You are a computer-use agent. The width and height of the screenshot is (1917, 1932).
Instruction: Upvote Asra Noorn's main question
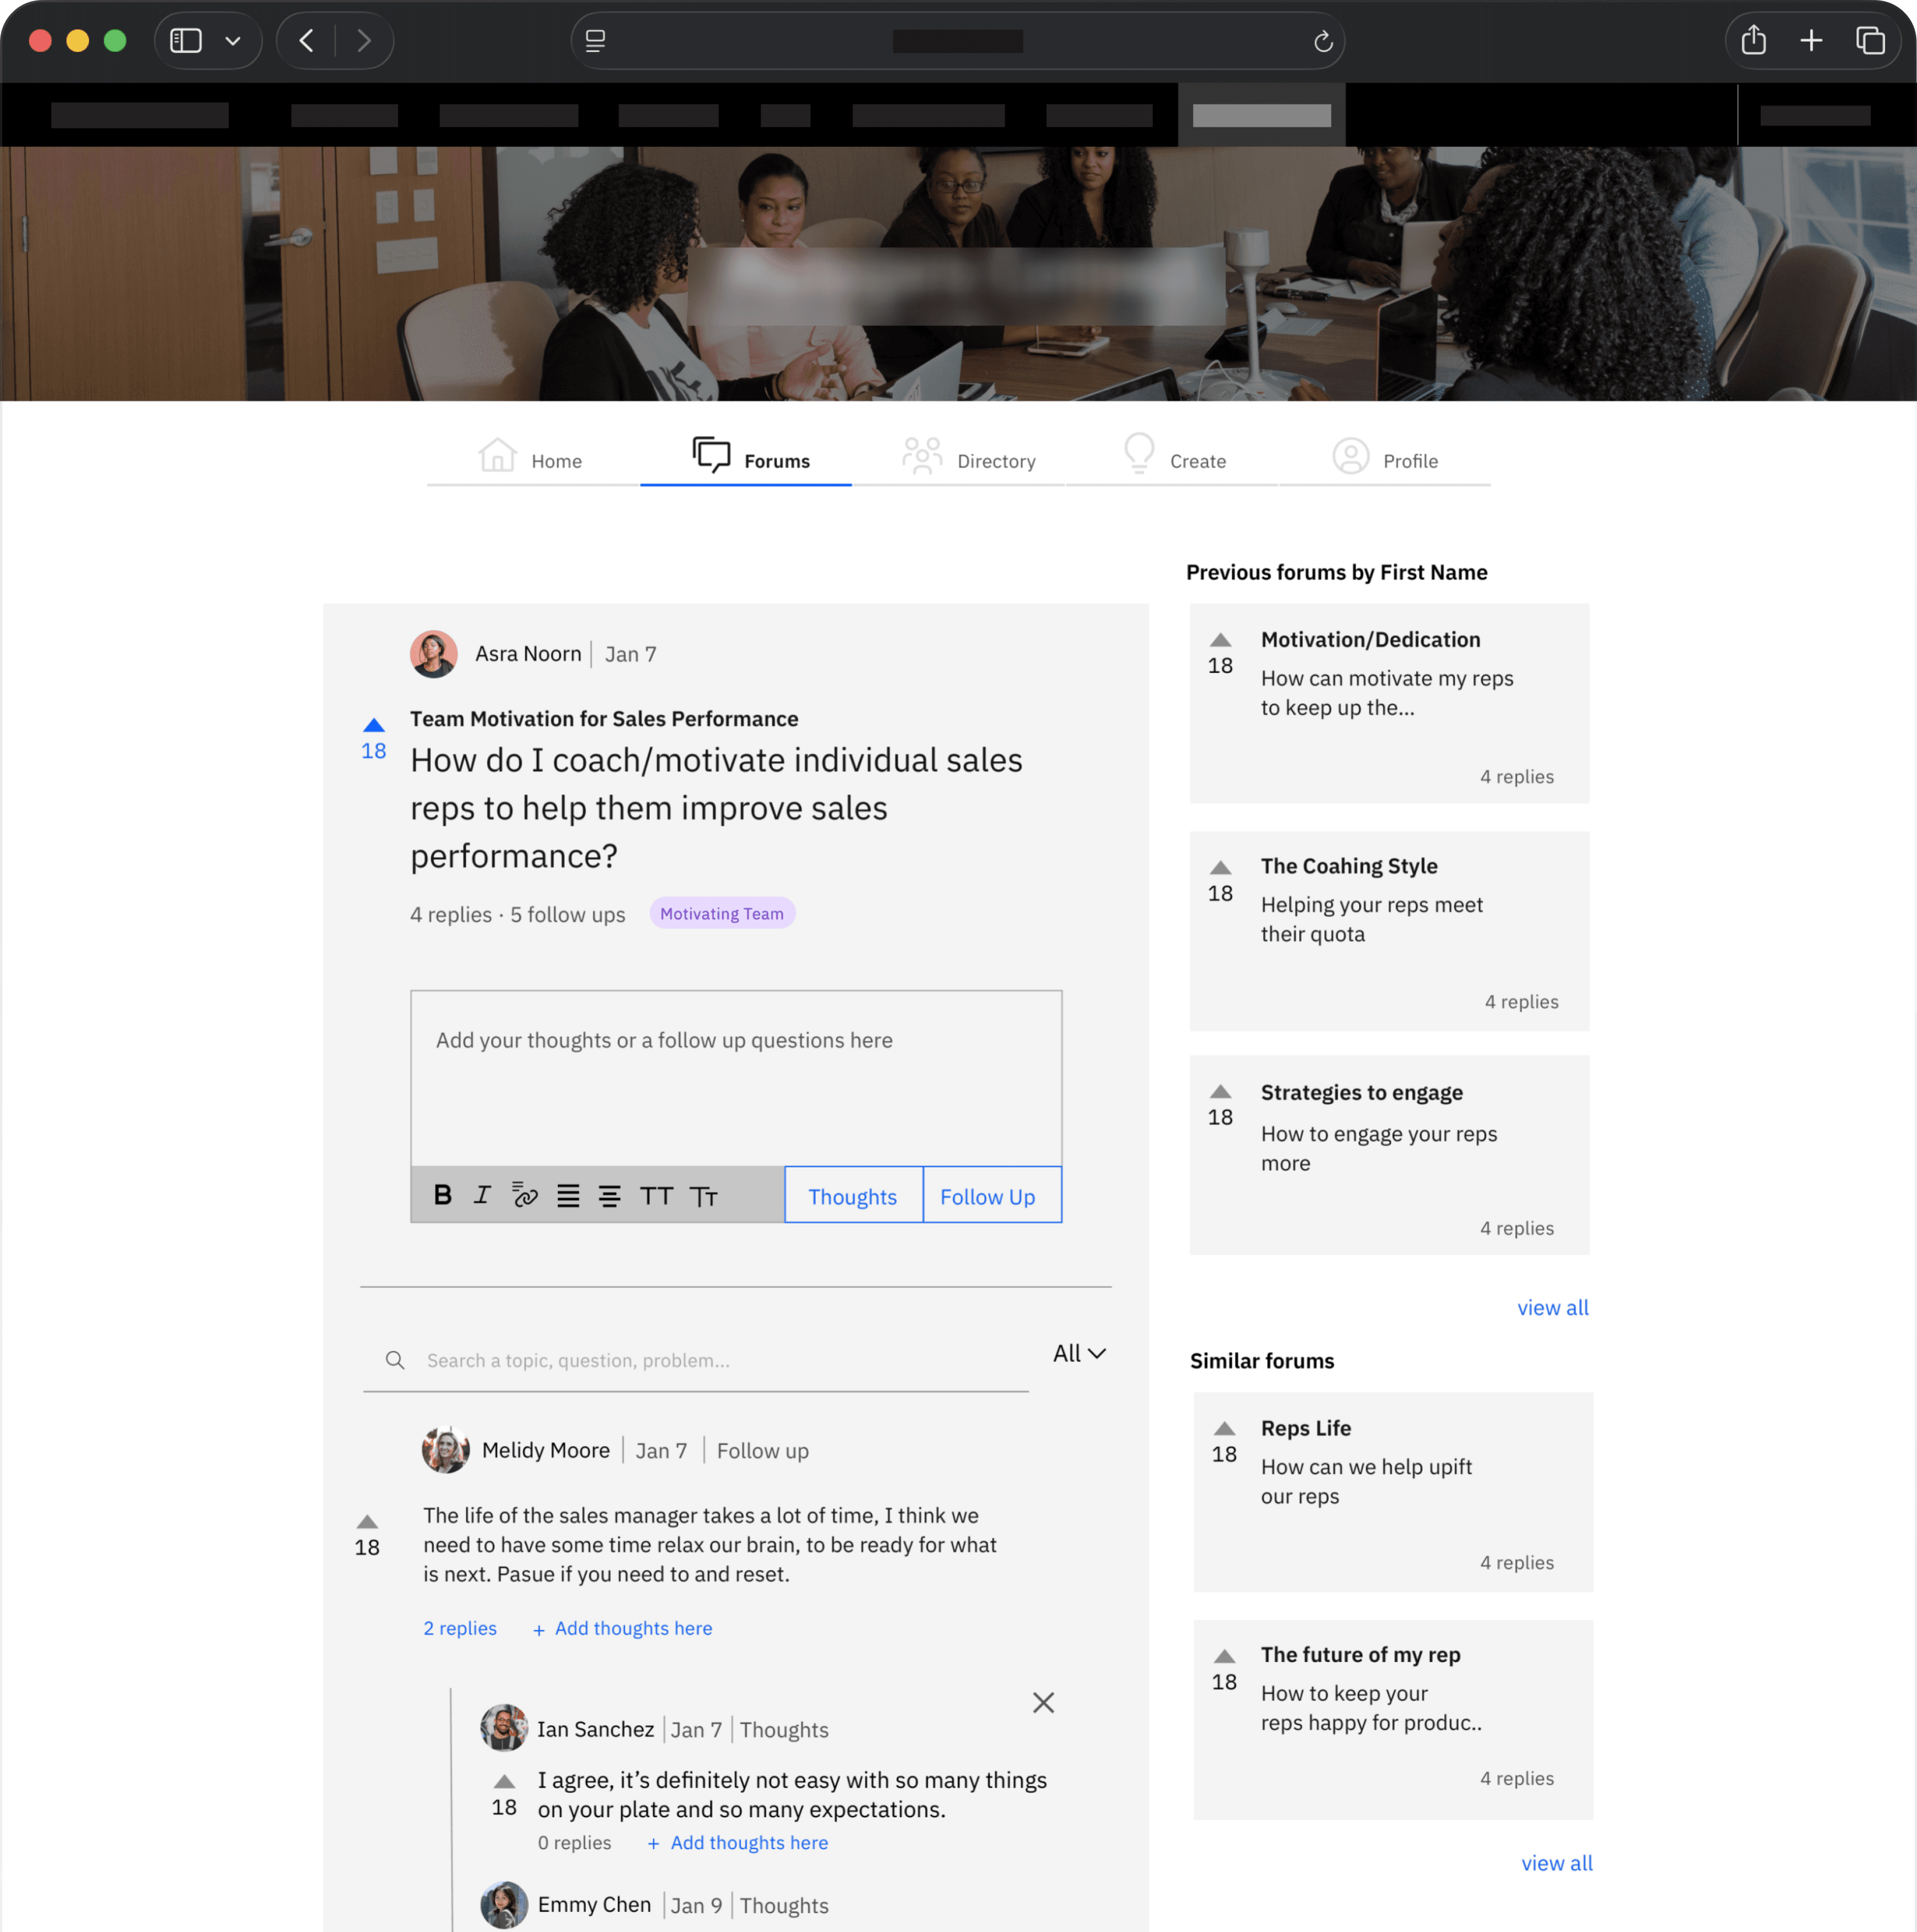point(374,725)
